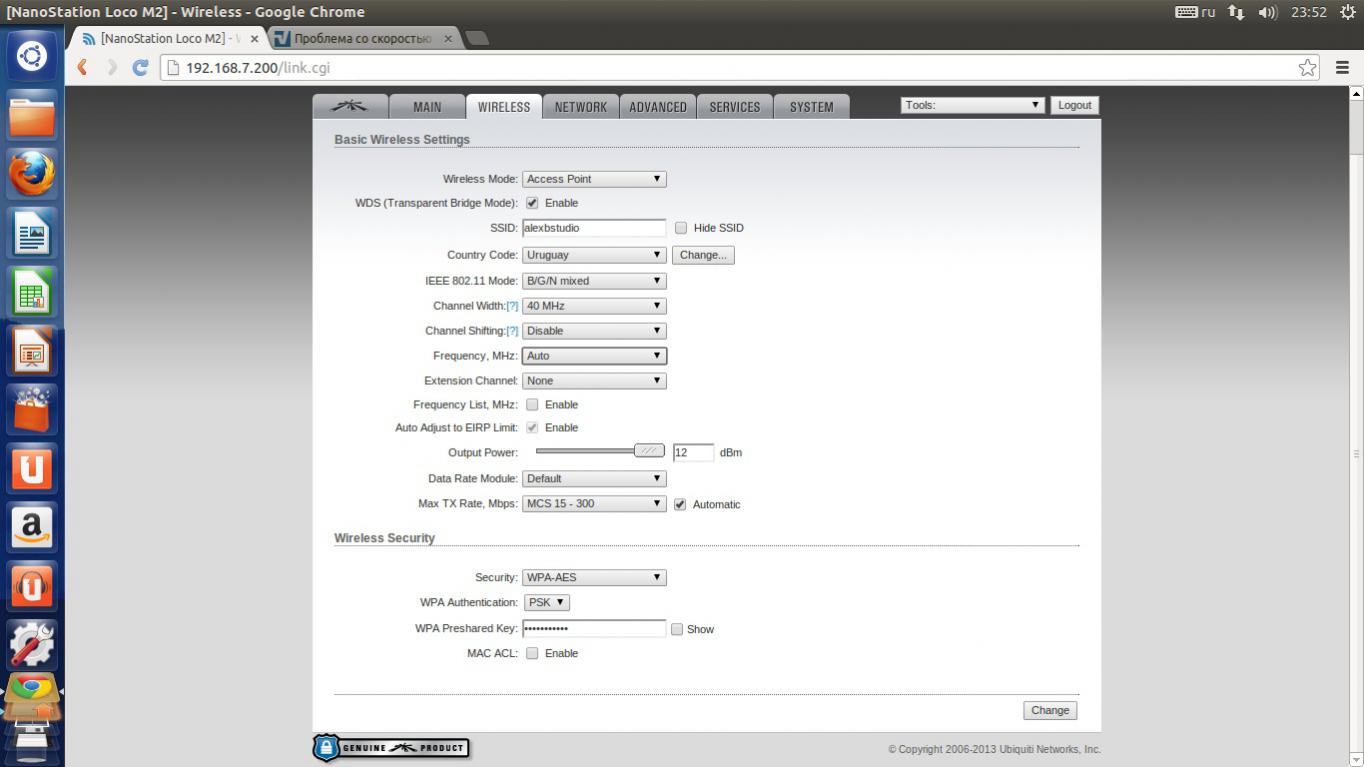Reload the page with the refresh icon

pyautogui.click(x=141, y=68)
